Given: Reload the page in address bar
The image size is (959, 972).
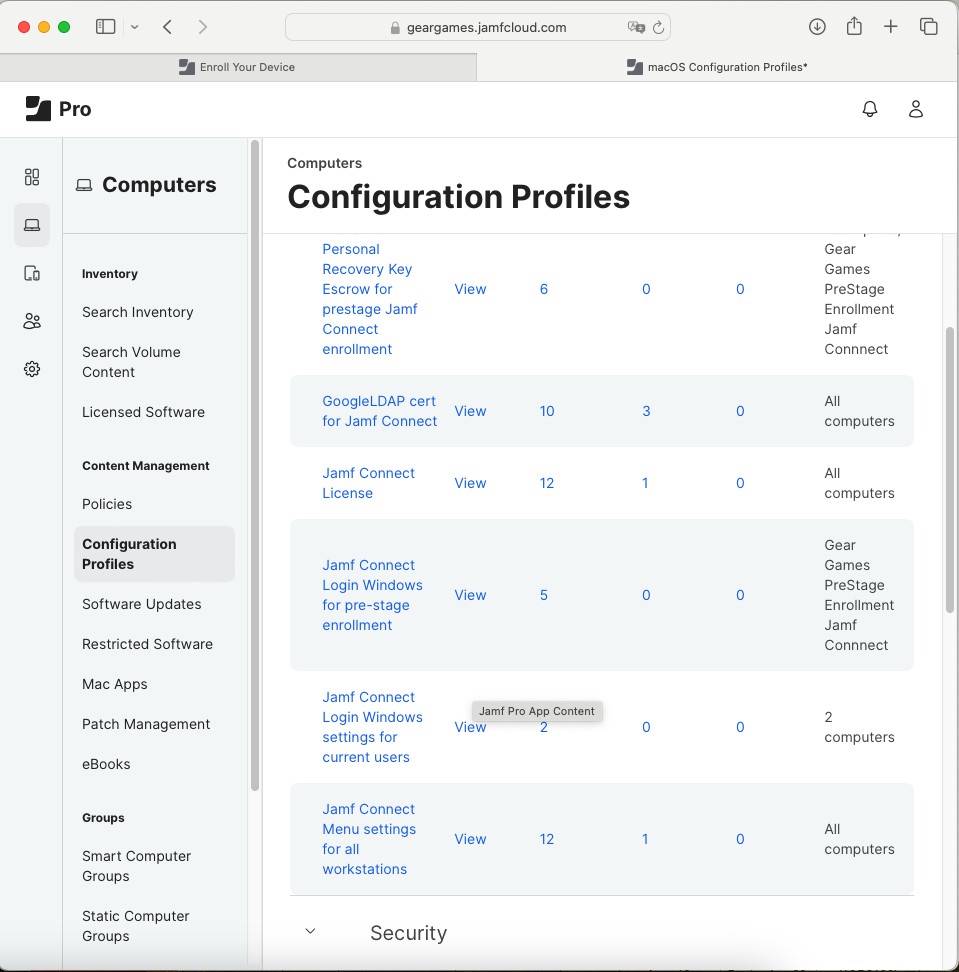Looking at the screenshot, I should pyautogui.click(x=658, y=28).
